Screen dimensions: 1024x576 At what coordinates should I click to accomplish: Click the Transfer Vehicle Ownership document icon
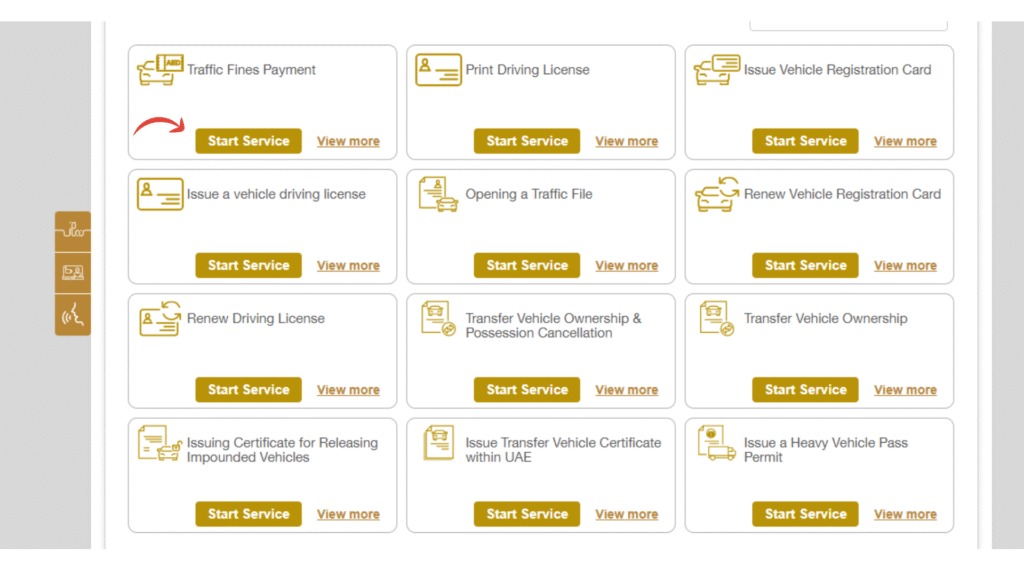(x=716, y=318)
